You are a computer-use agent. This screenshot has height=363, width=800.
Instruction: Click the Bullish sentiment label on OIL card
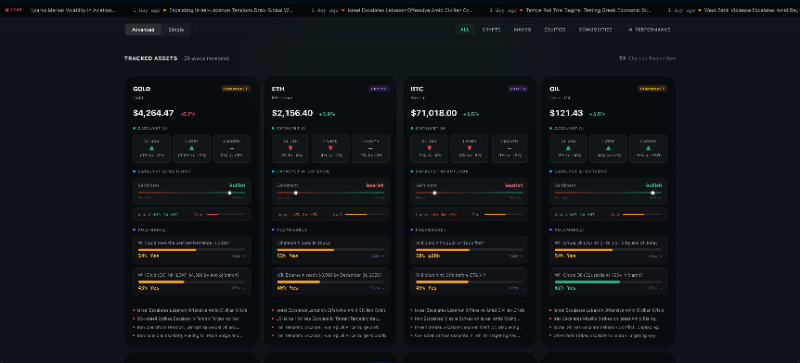click(654, 185)
